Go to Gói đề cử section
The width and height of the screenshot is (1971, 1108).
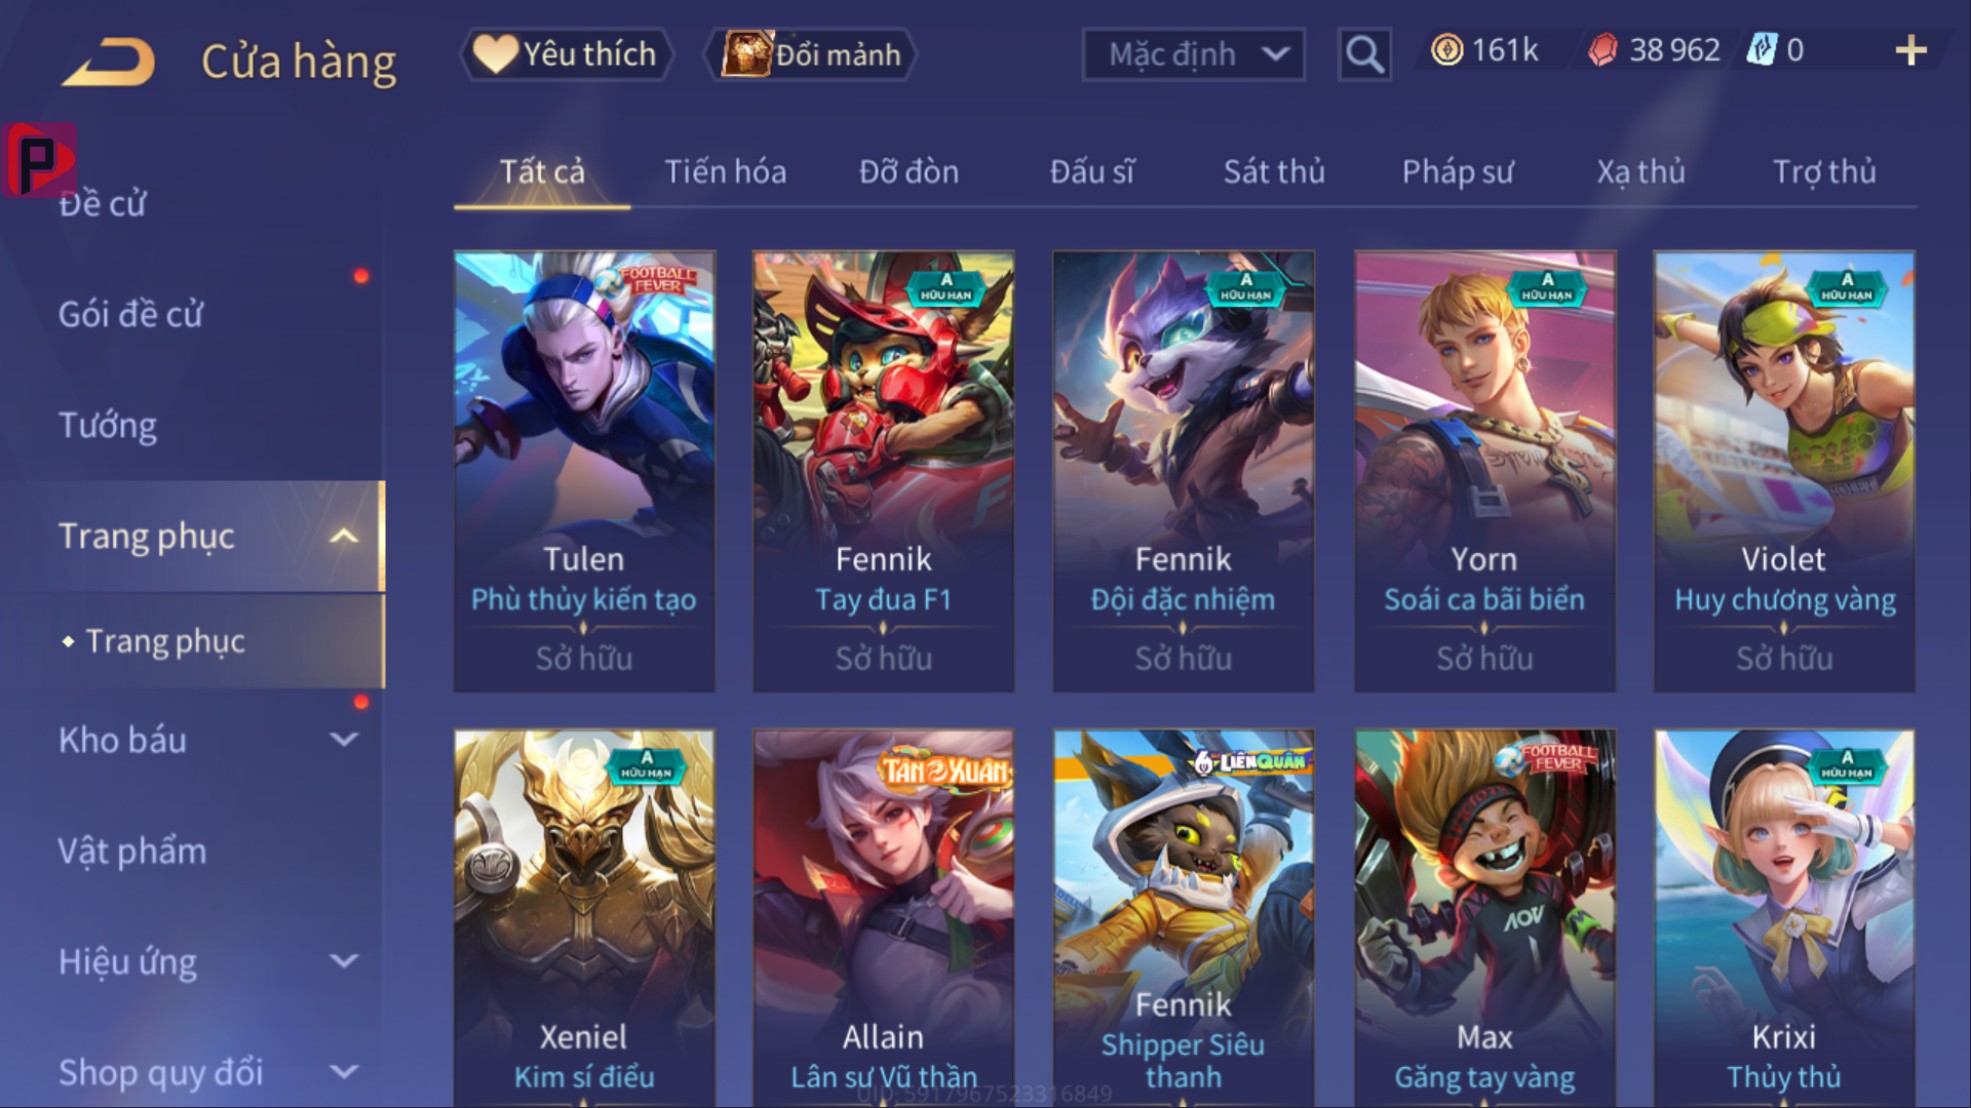(130, 315)
